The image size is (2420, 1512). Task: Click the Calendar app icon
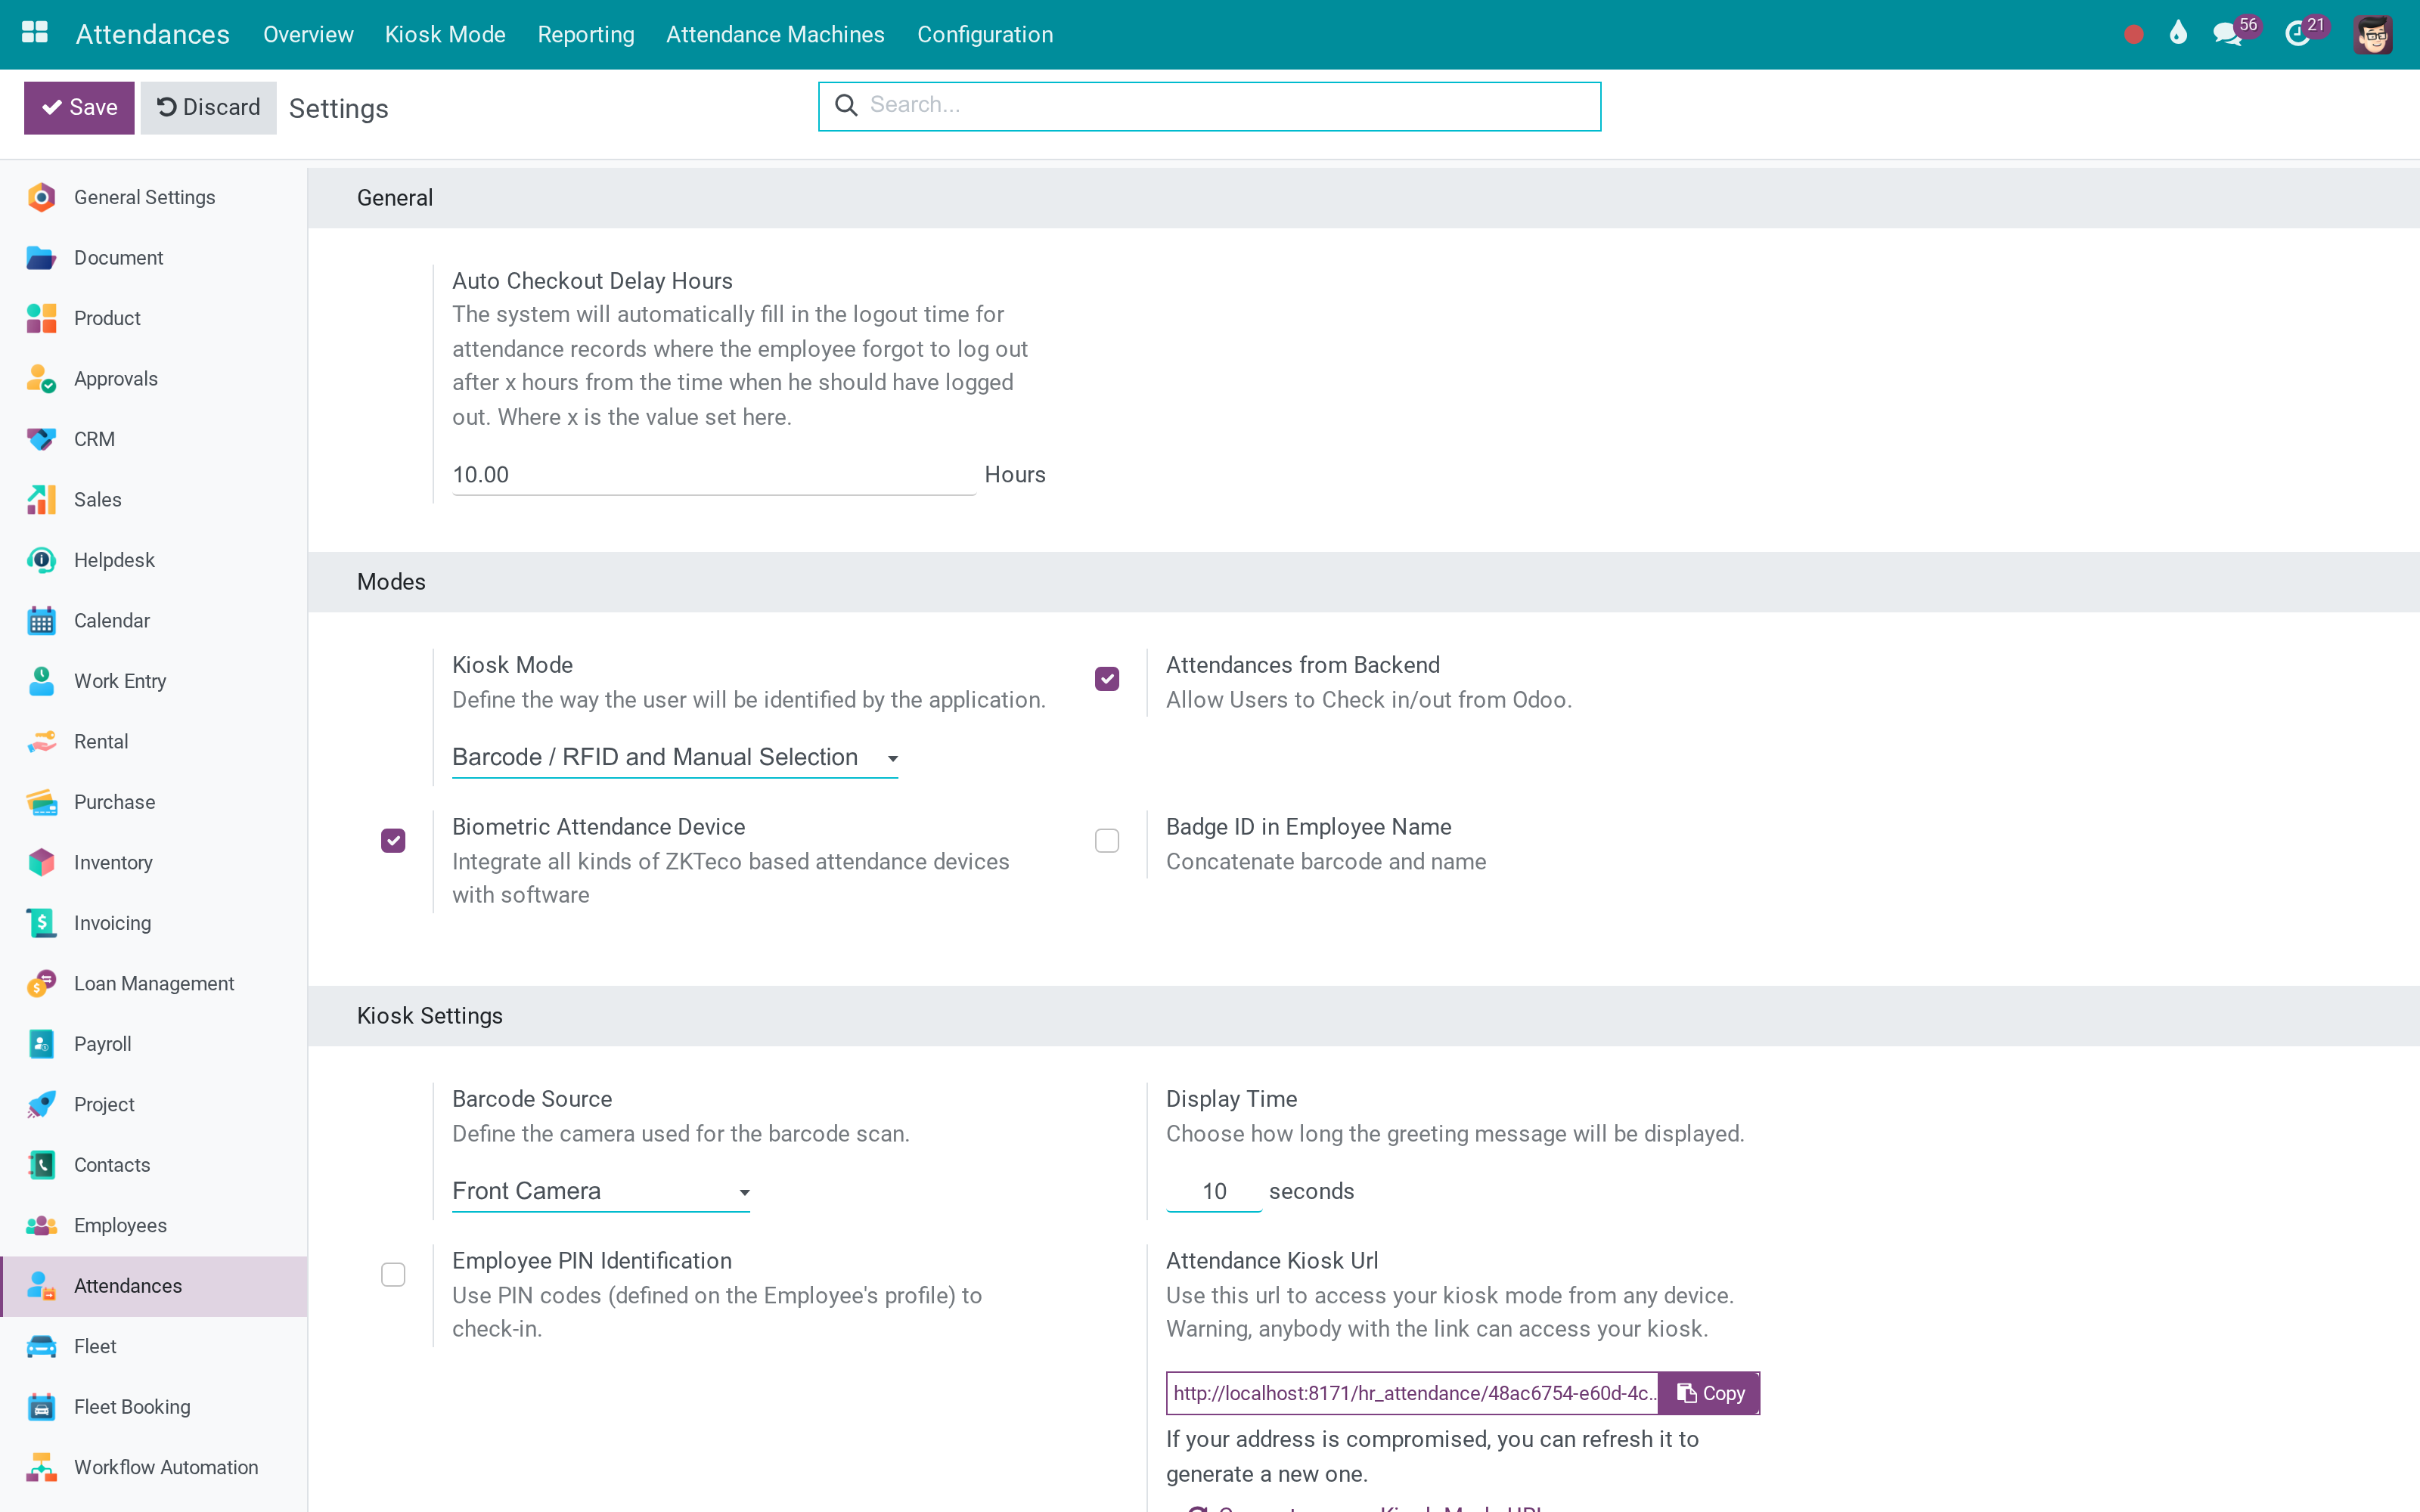[41, 621]
